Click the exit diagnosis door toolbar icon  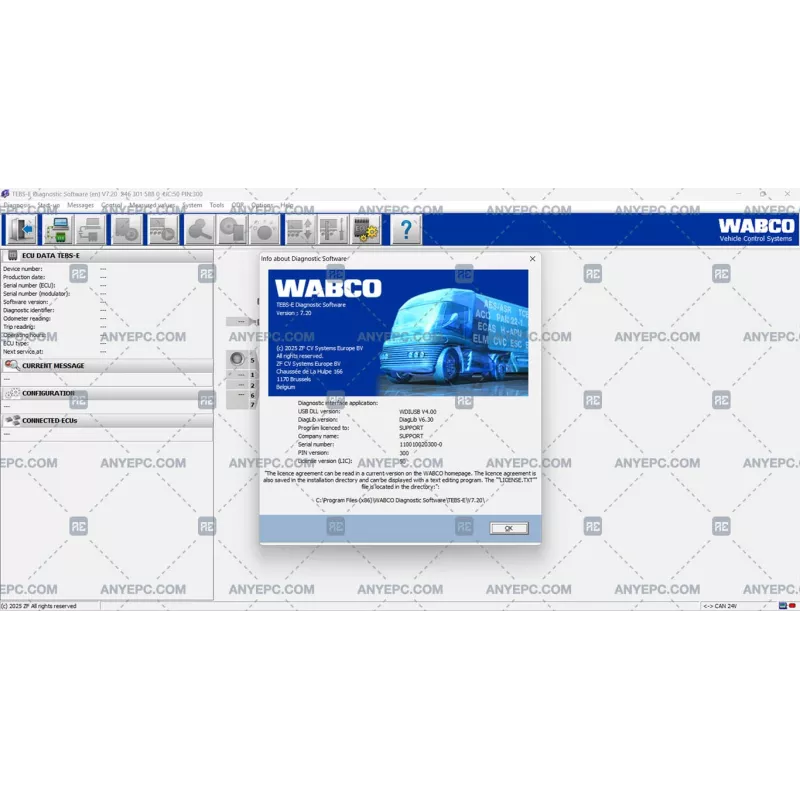coord(21,229)
